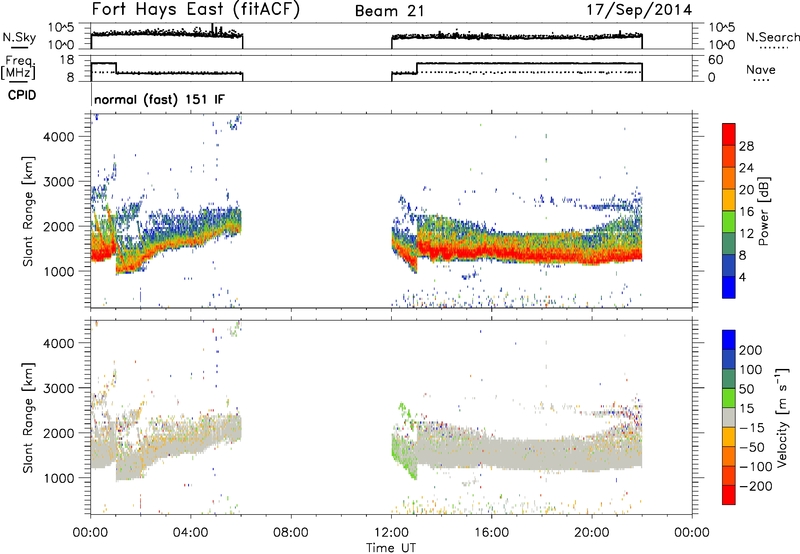This screenshot has height=554, width=800.
Task: Click the '18' frequency axis tick label
Action: tap(67, 60)
